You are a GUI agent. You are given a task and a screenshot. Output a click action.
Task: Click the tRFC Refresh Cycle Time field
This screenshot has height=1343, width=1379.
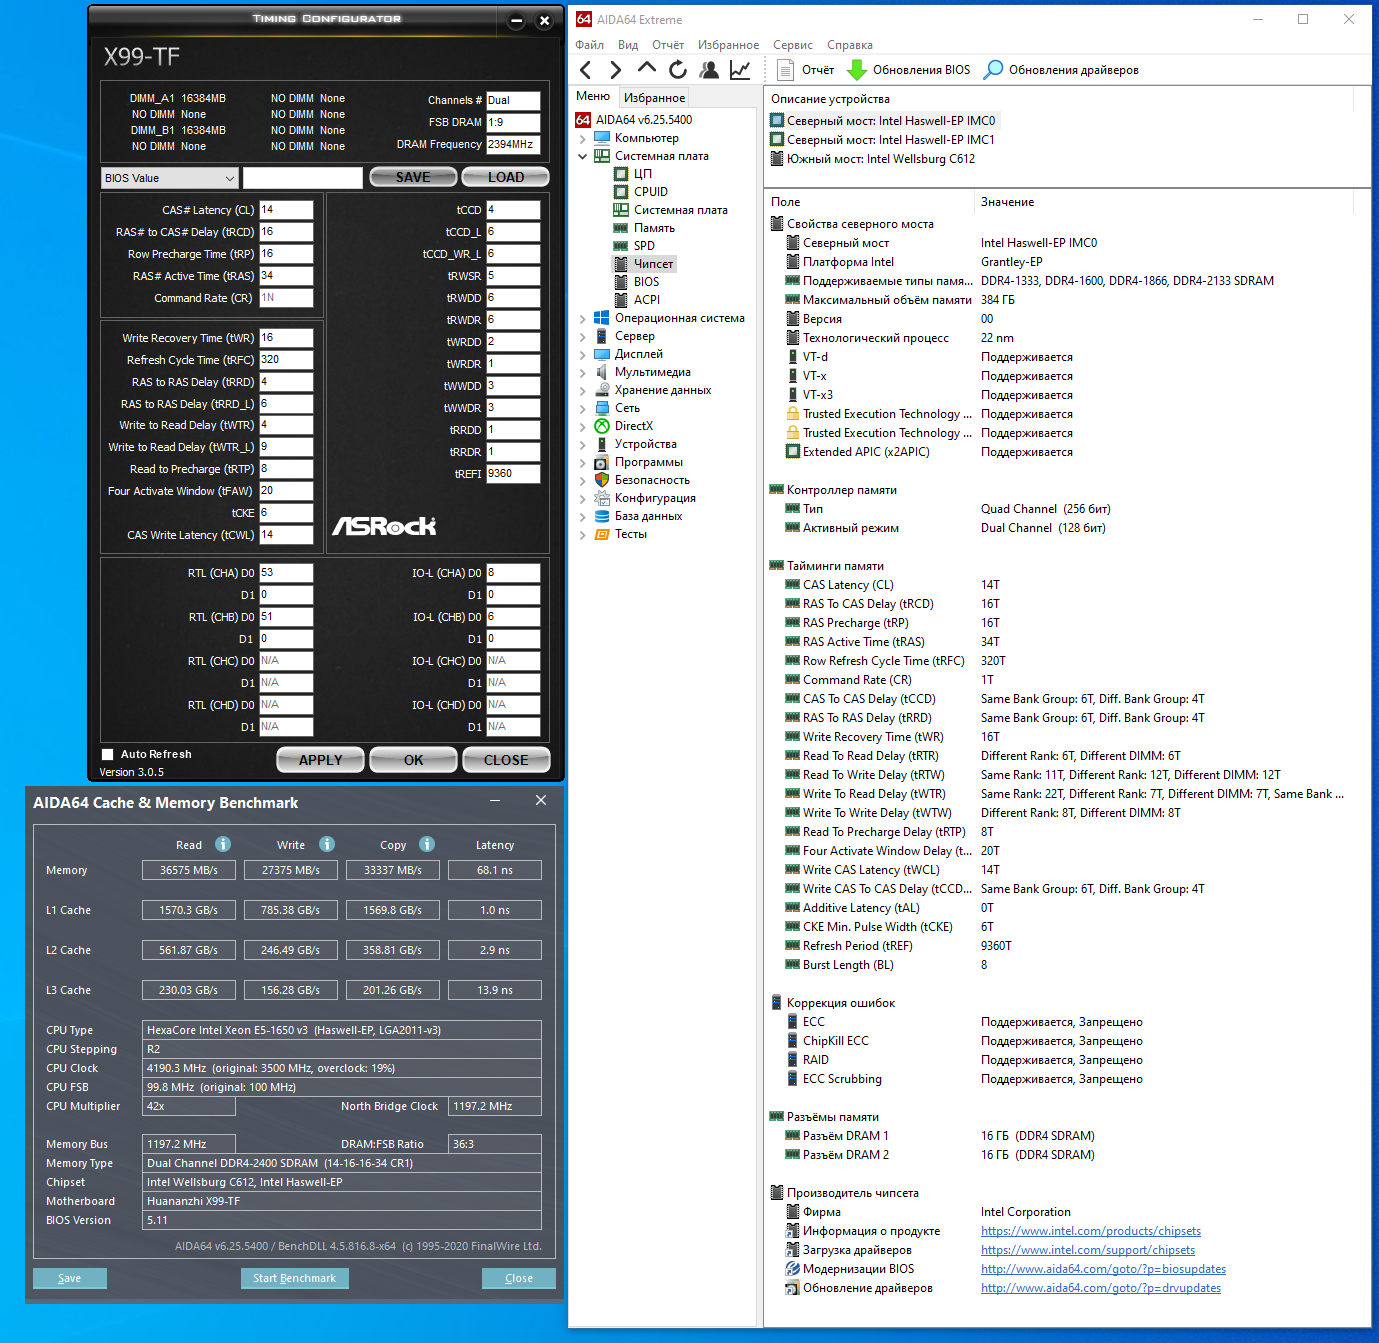click(x=286, y=360)
